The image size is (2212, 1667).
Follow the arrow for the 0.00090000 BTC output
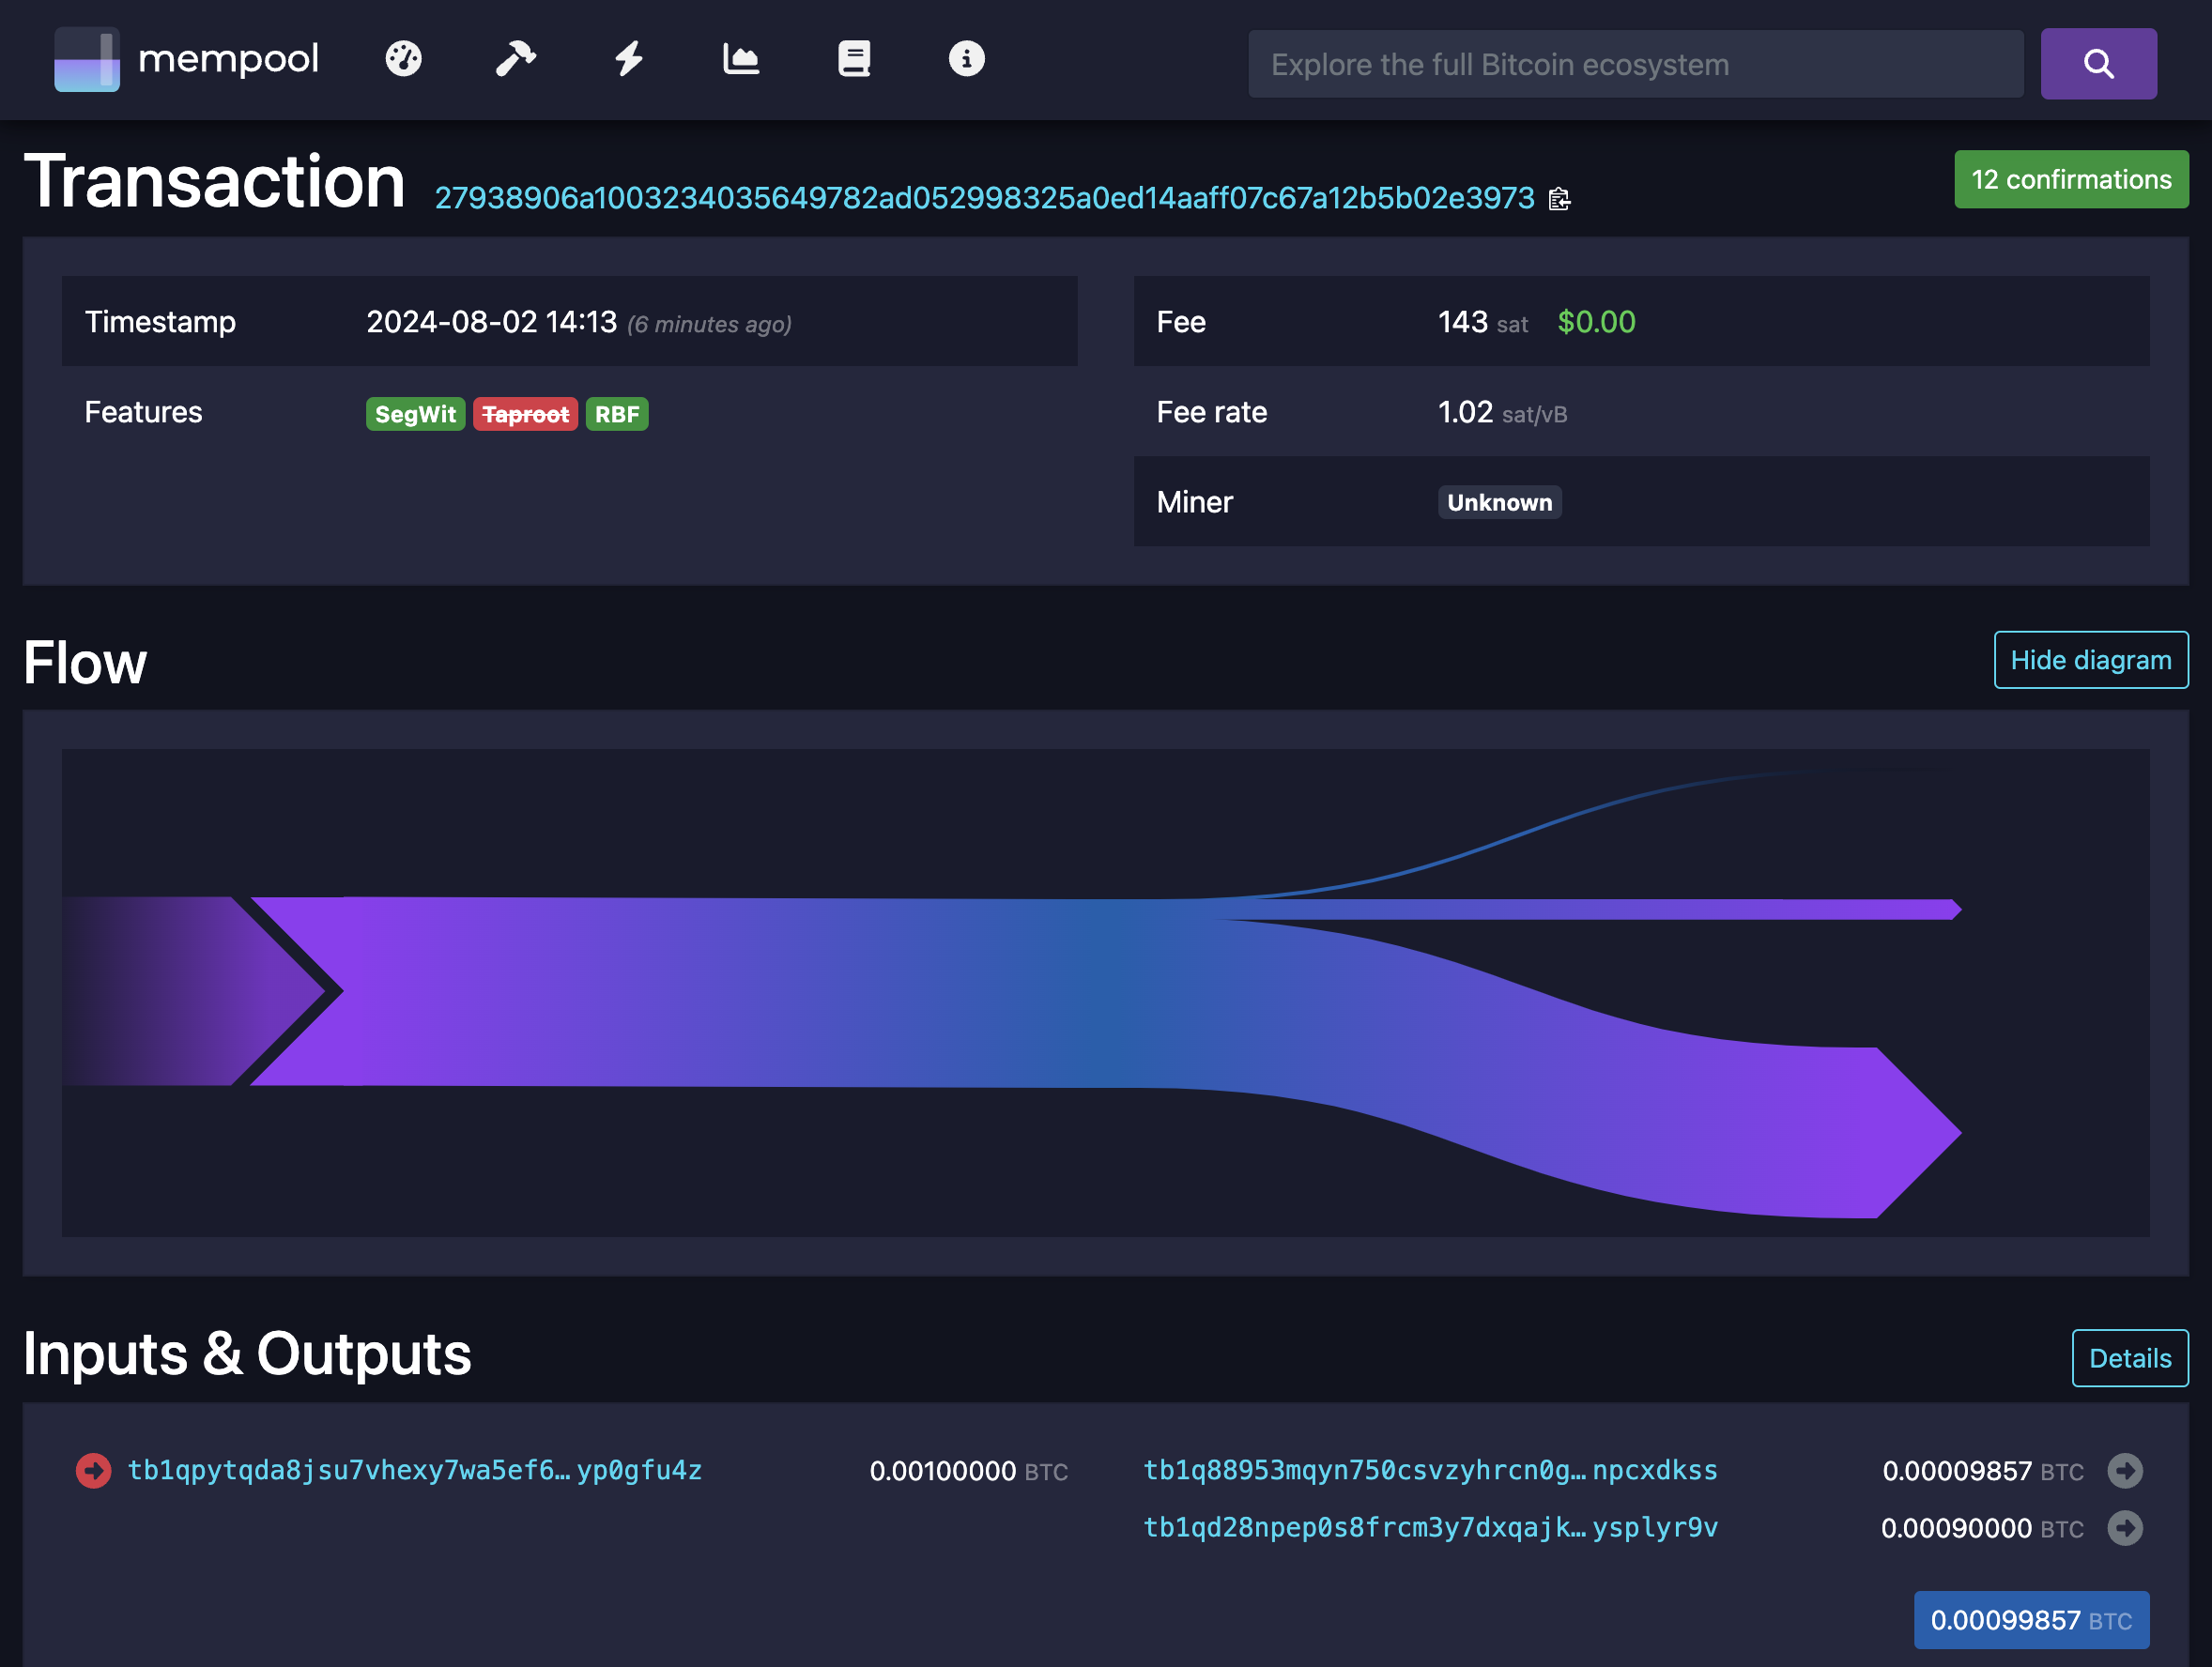tap(2124, 1527)
